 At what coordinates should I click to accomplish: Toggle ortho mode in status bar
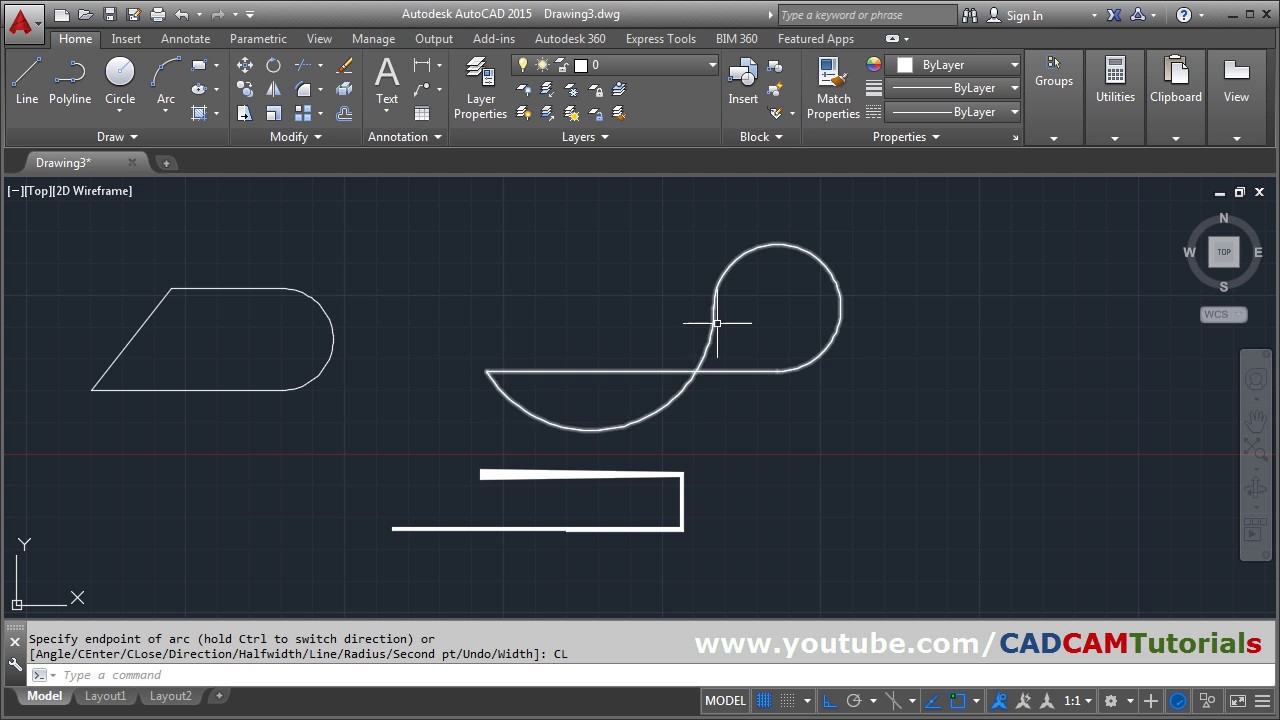(x=830, y=701)
